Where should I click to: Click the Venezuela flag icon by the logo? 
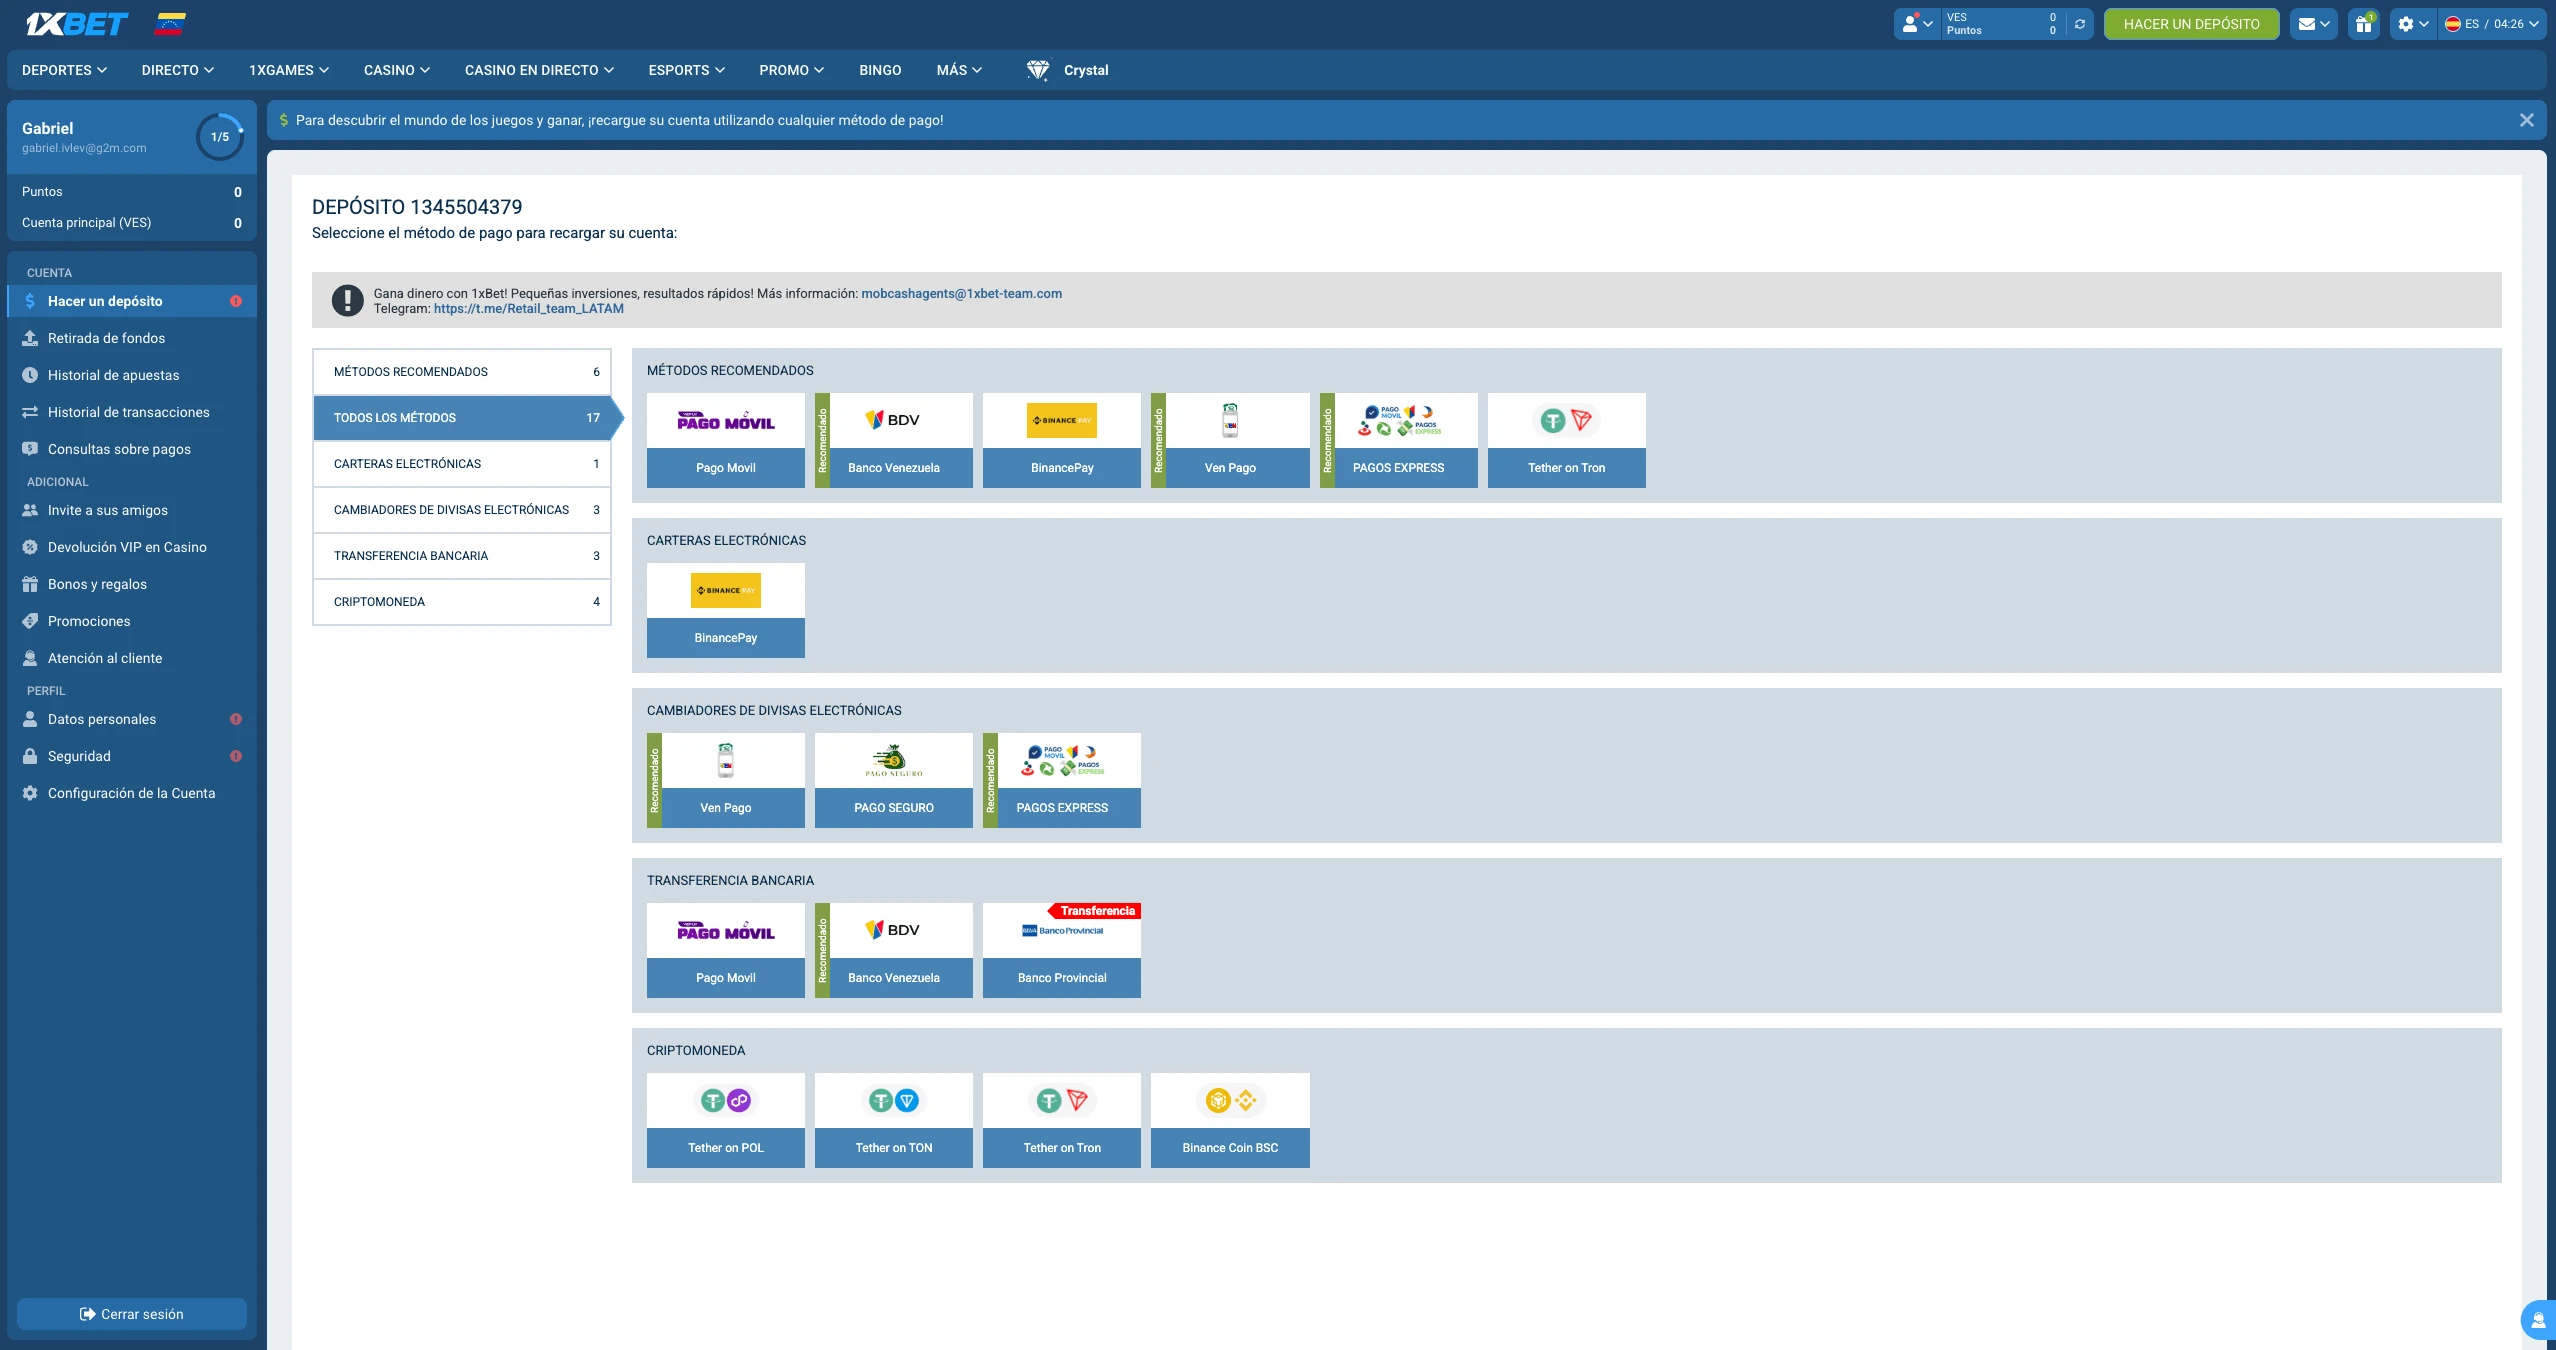(170, 24)
